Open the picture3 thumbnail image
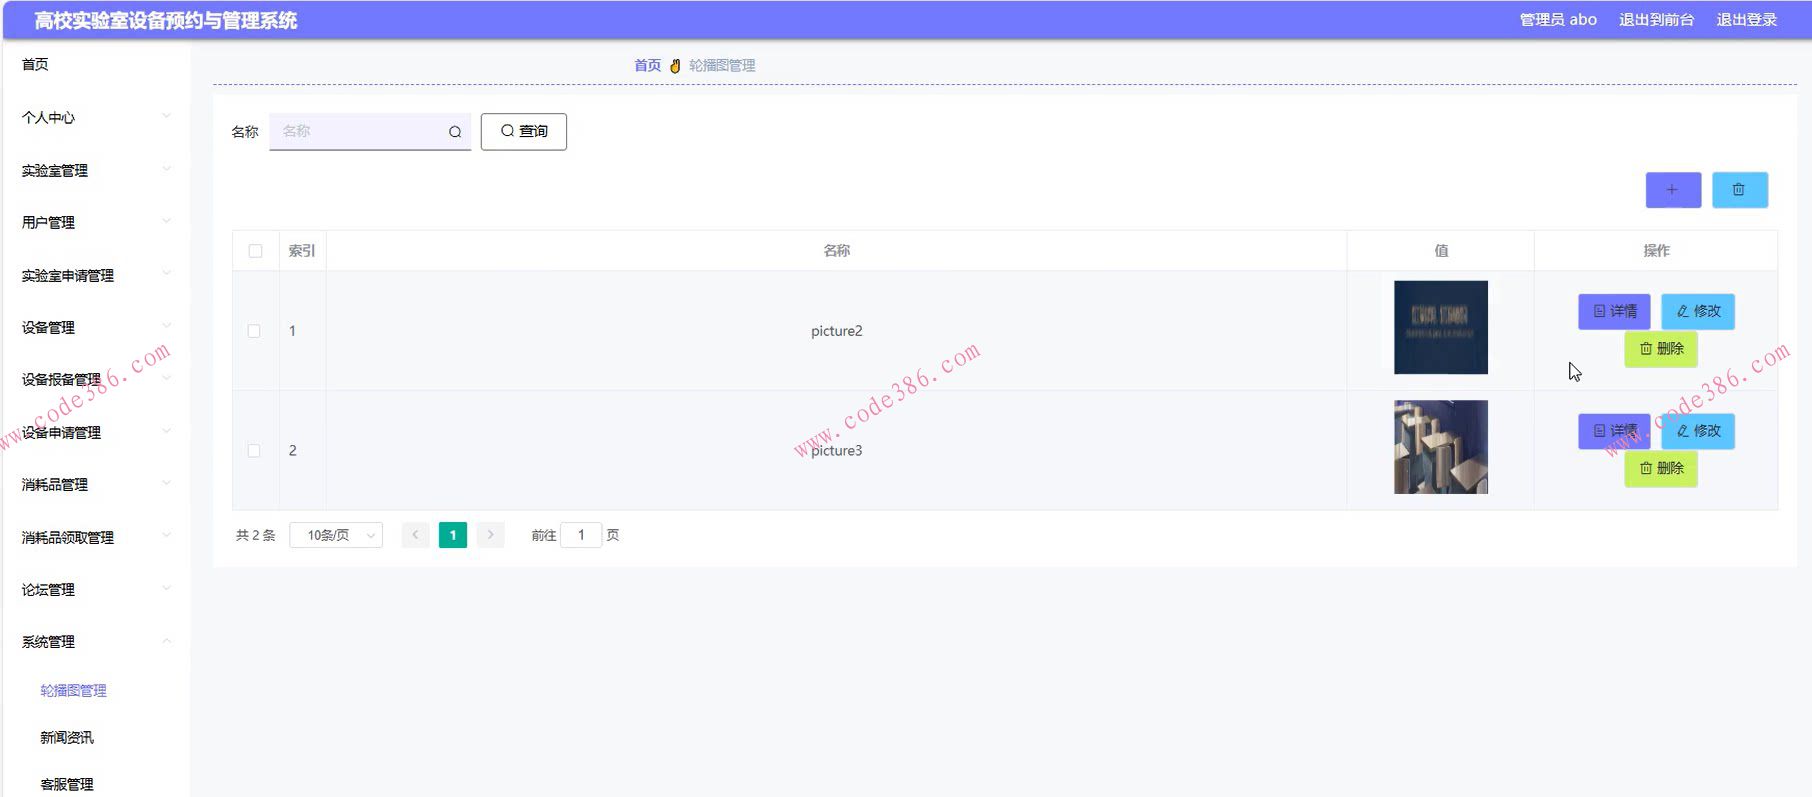The width and height of the screenshot is (1812, 797). click(x=1441, y=447)
